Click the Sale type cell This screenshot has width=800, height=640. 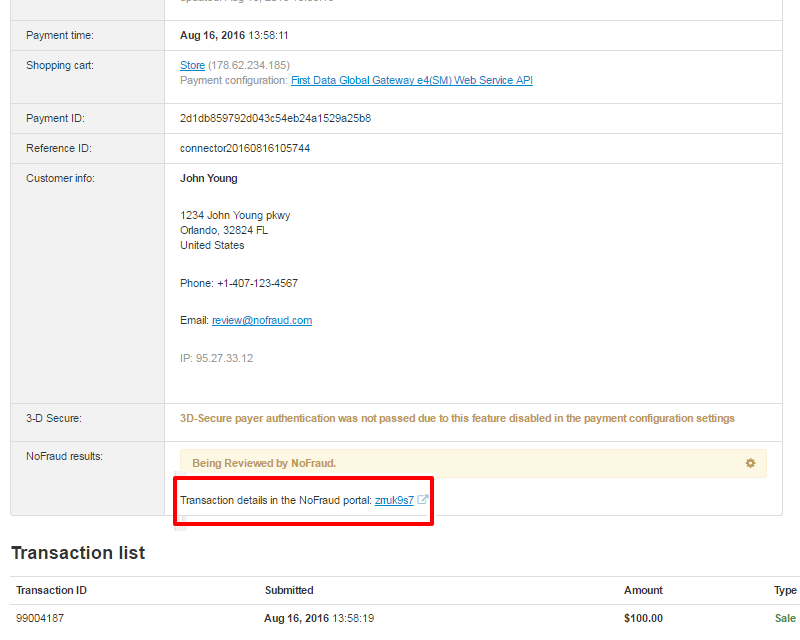[x=785, y=618]
